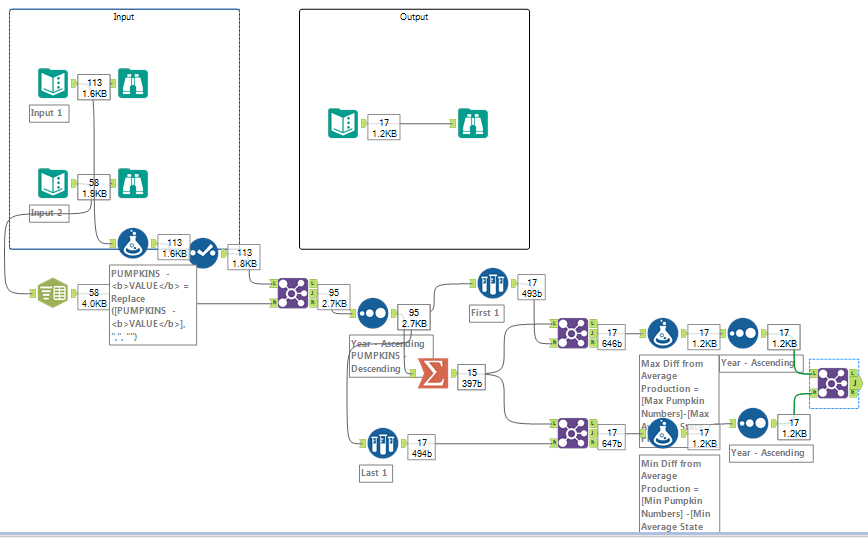Click the 58 4.0KB record count label
868x538 pixels.
(x=94, y=298)
